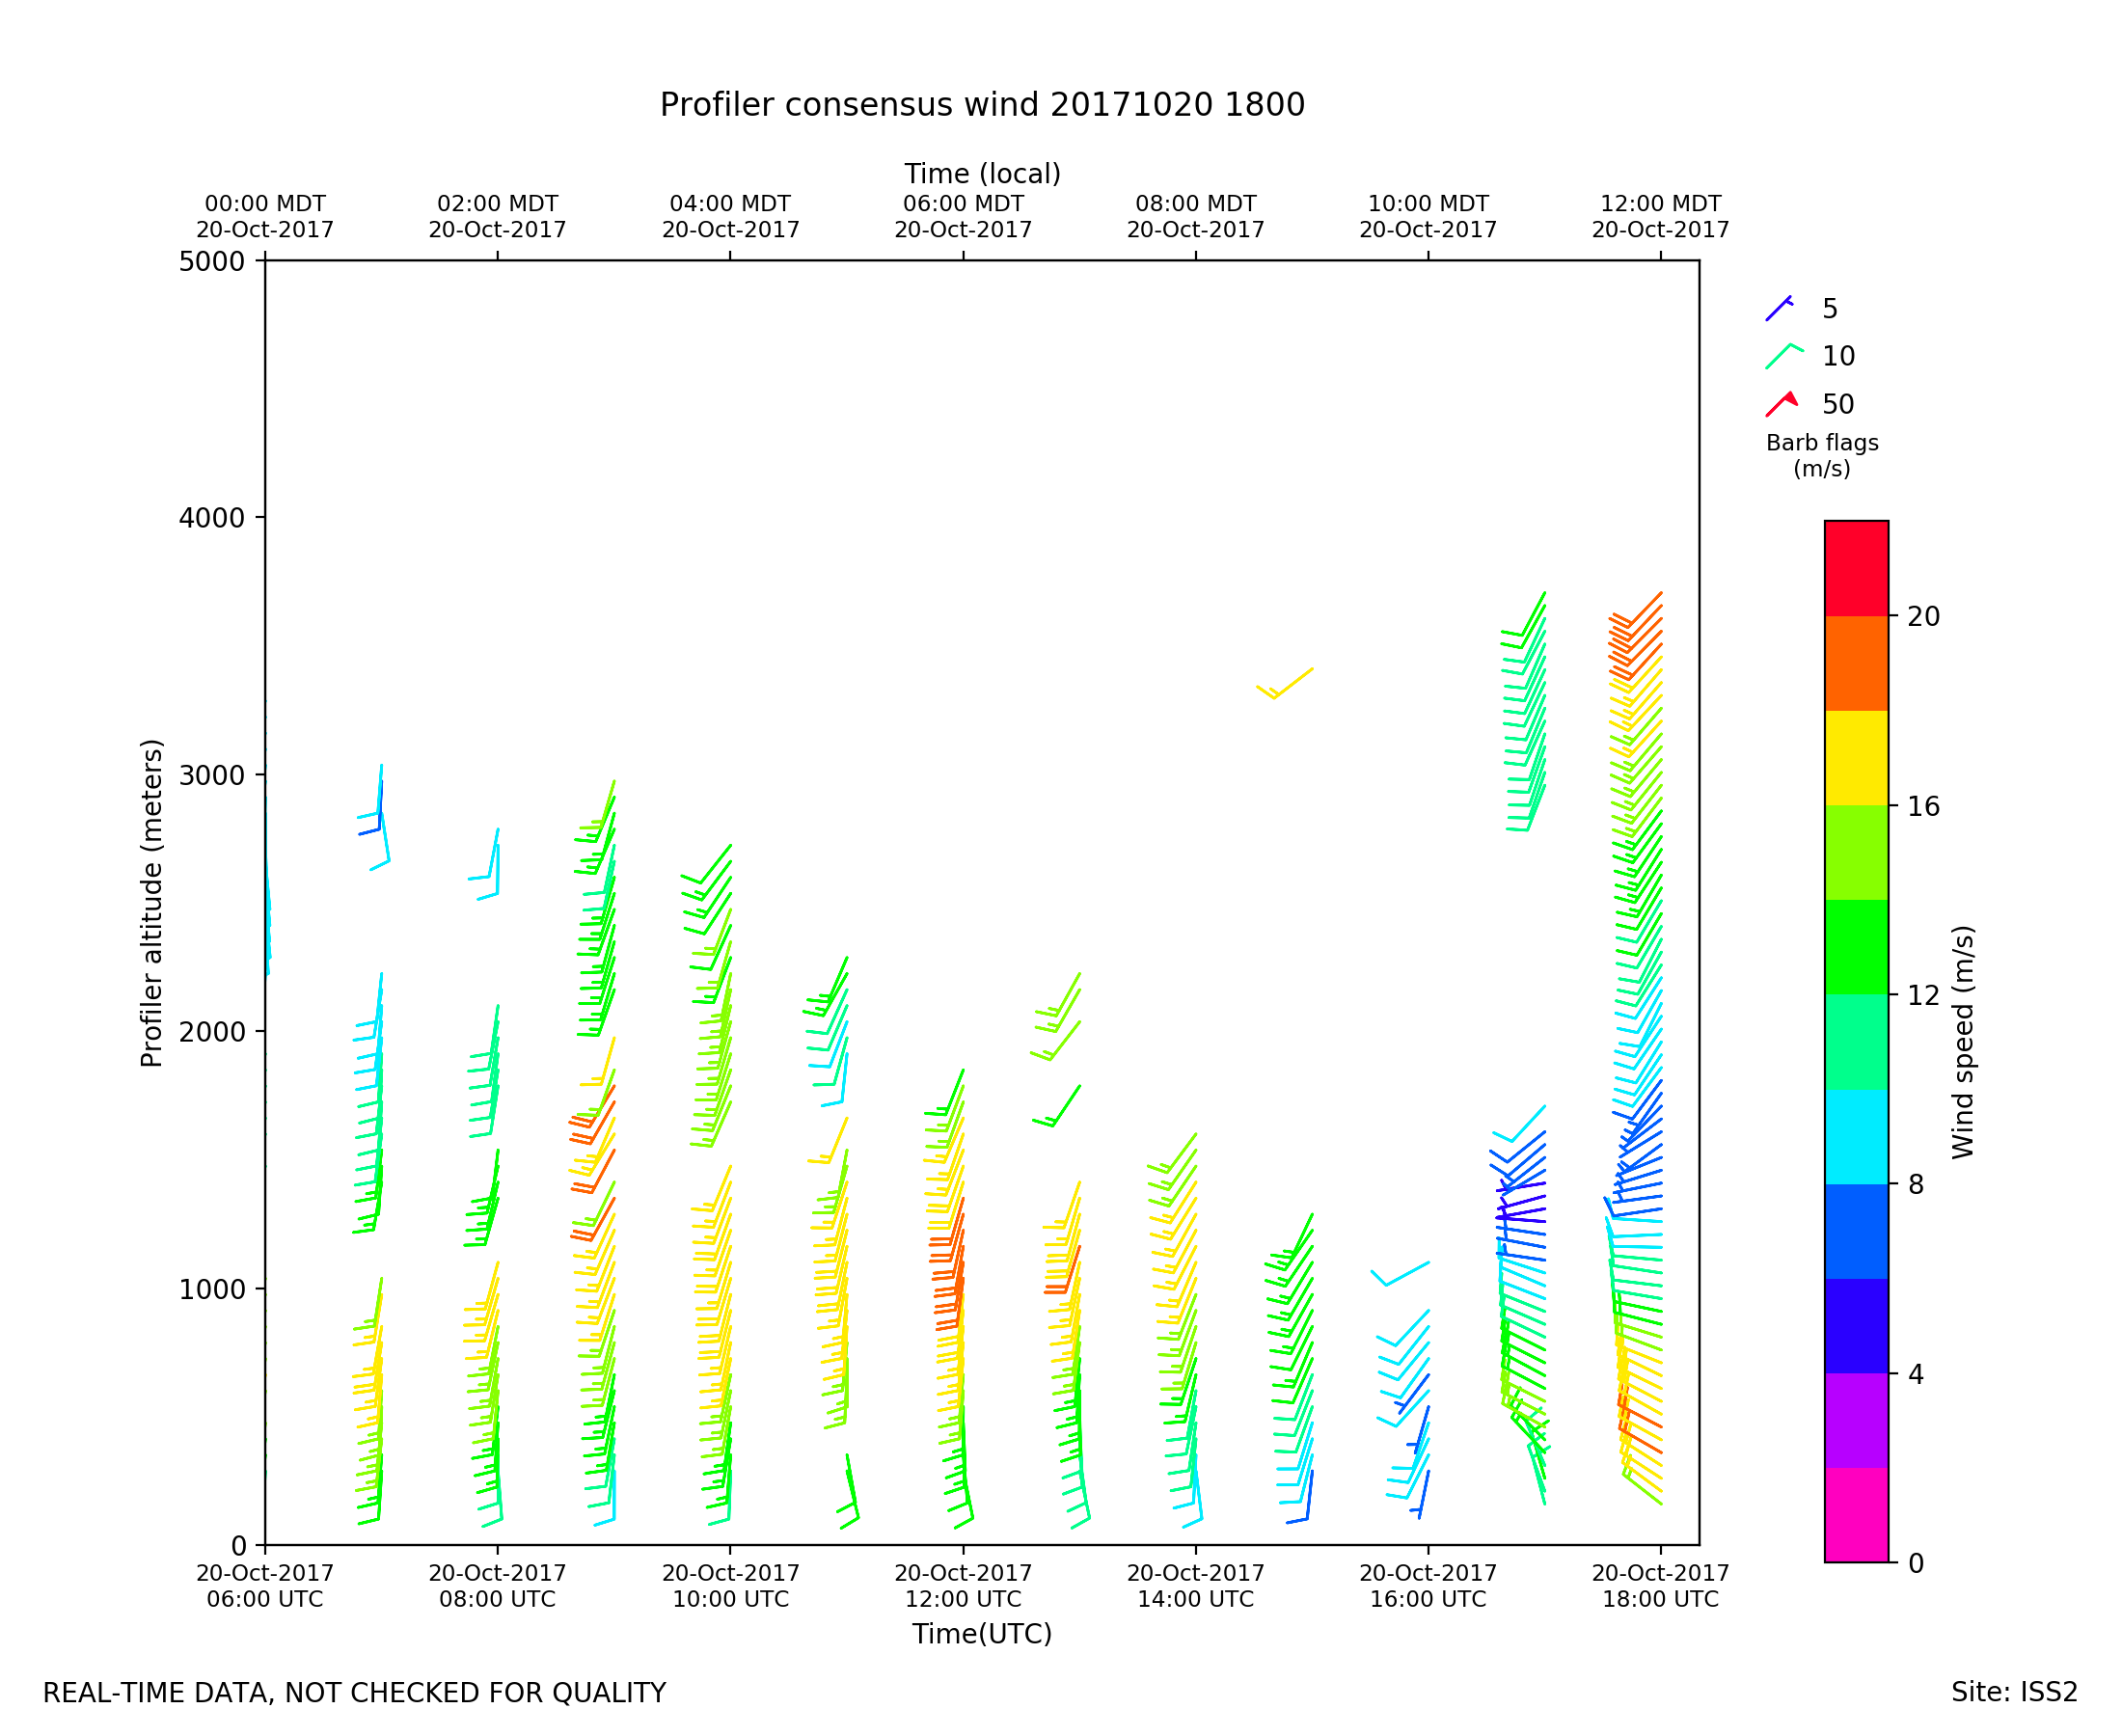Click the Profiler altitude (meters) axis label
The height and width of the screenshot is (1736, 2122).
(151, 903)
